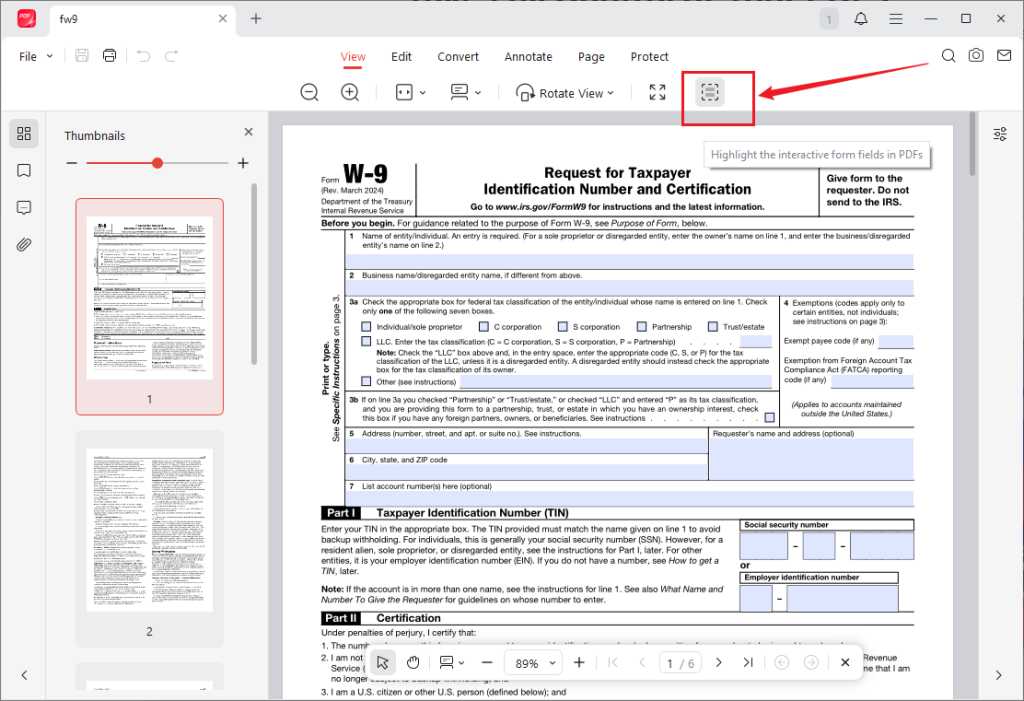Click the Undo arrow
The width and height of the screenshot is (1024, 701).
144,56
